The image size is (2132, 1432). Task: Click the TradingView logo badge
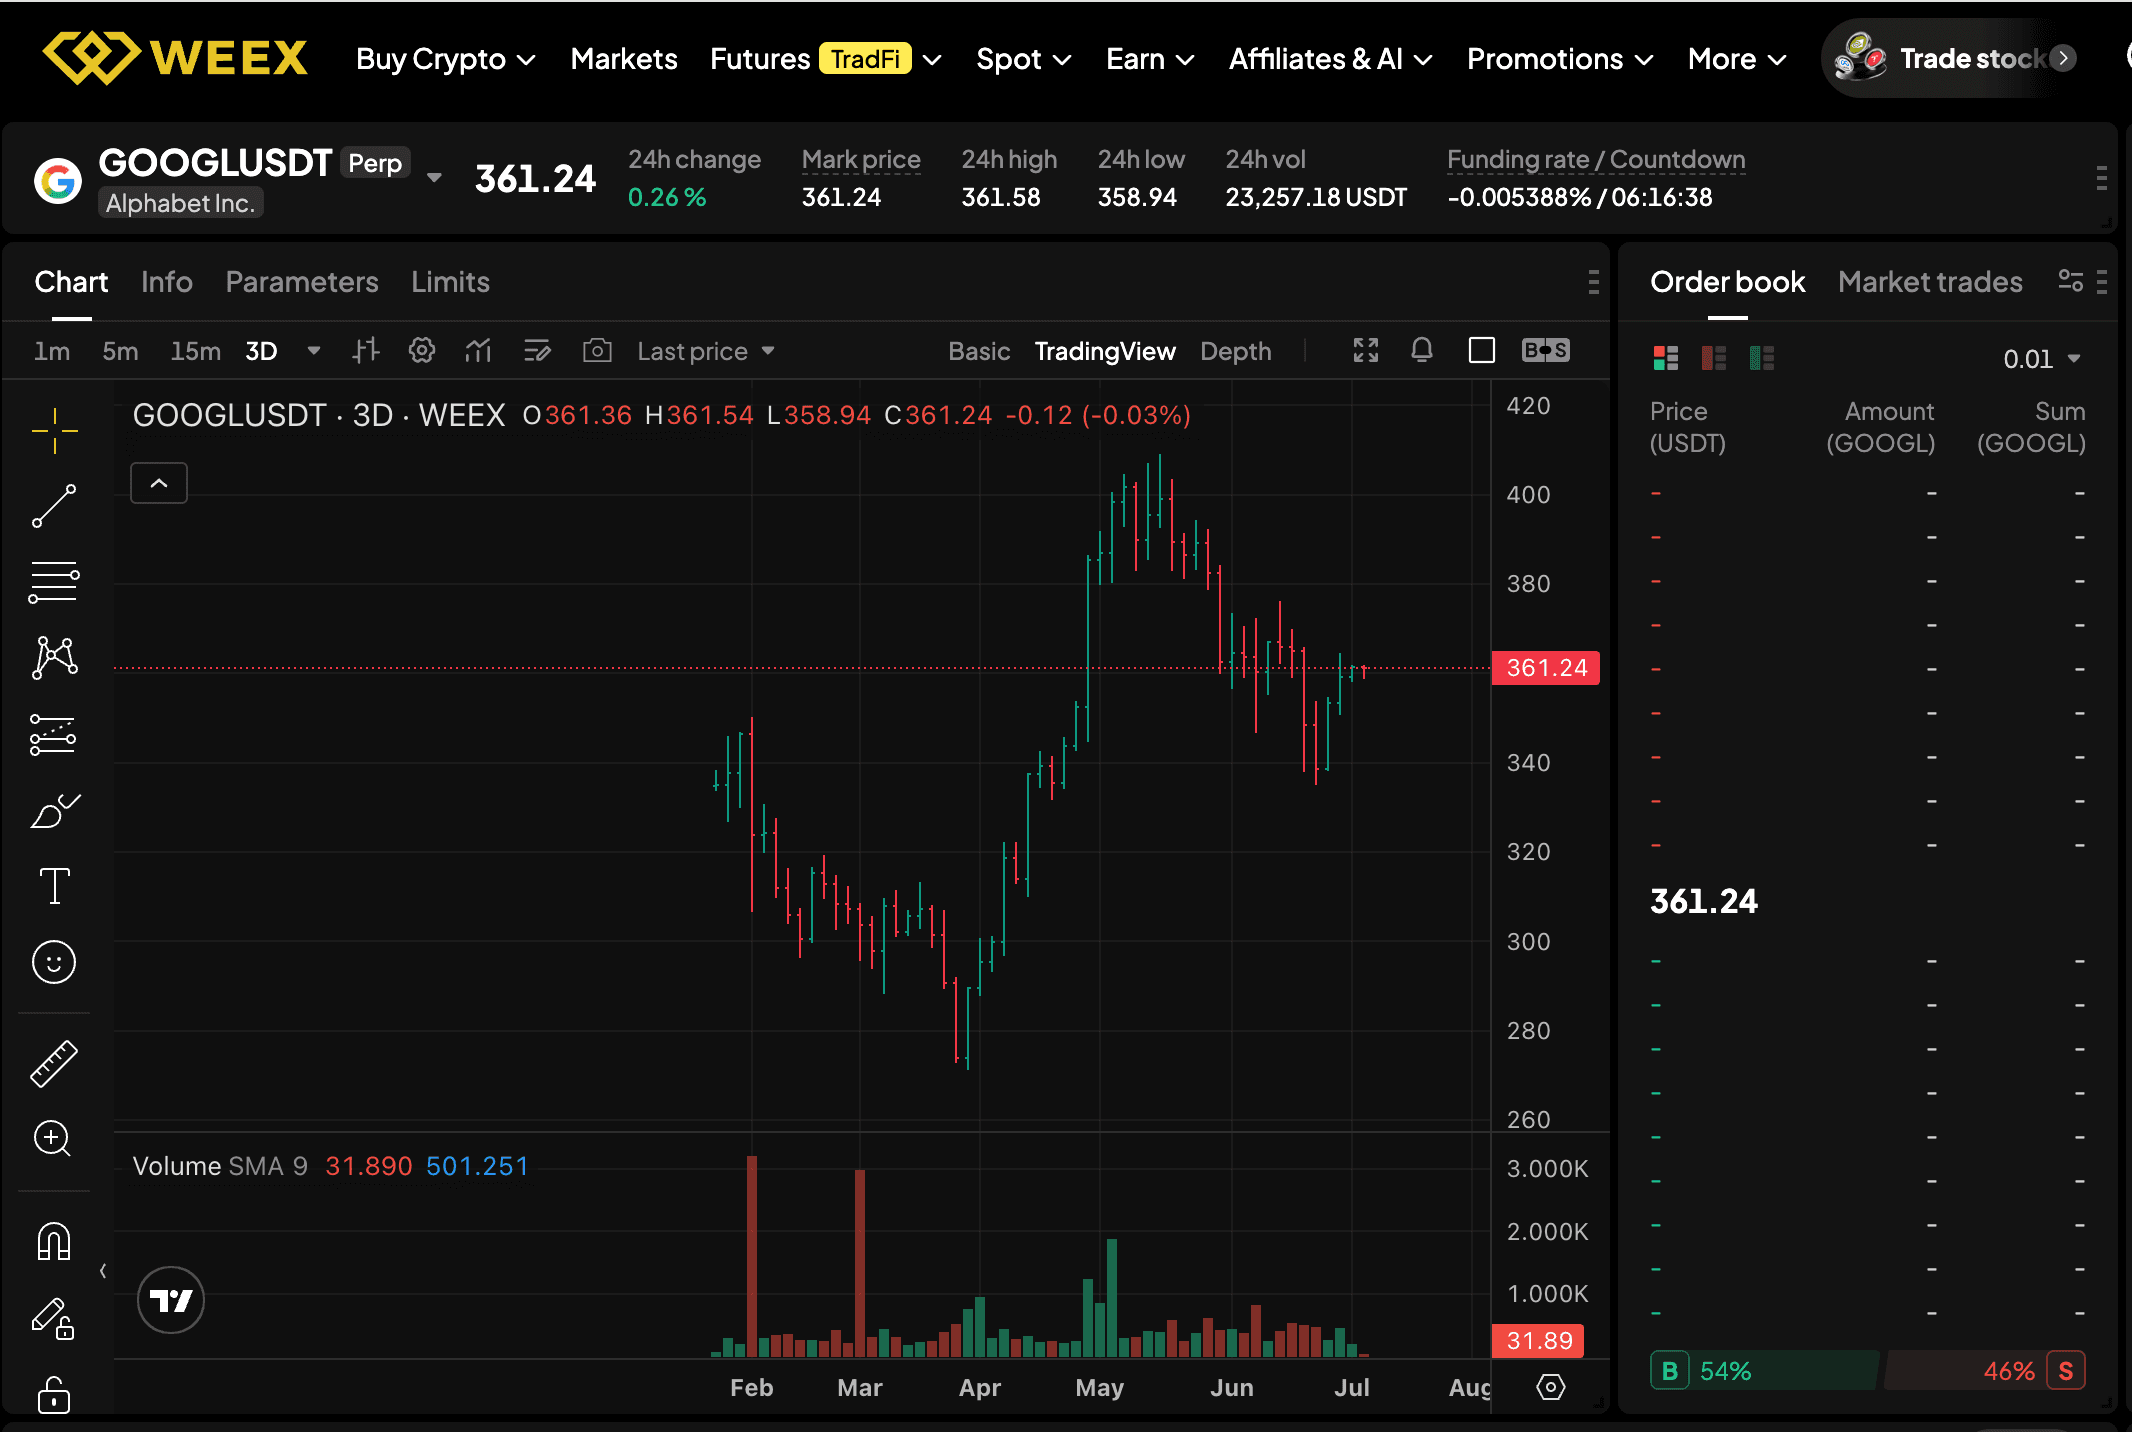[171, 1300]
